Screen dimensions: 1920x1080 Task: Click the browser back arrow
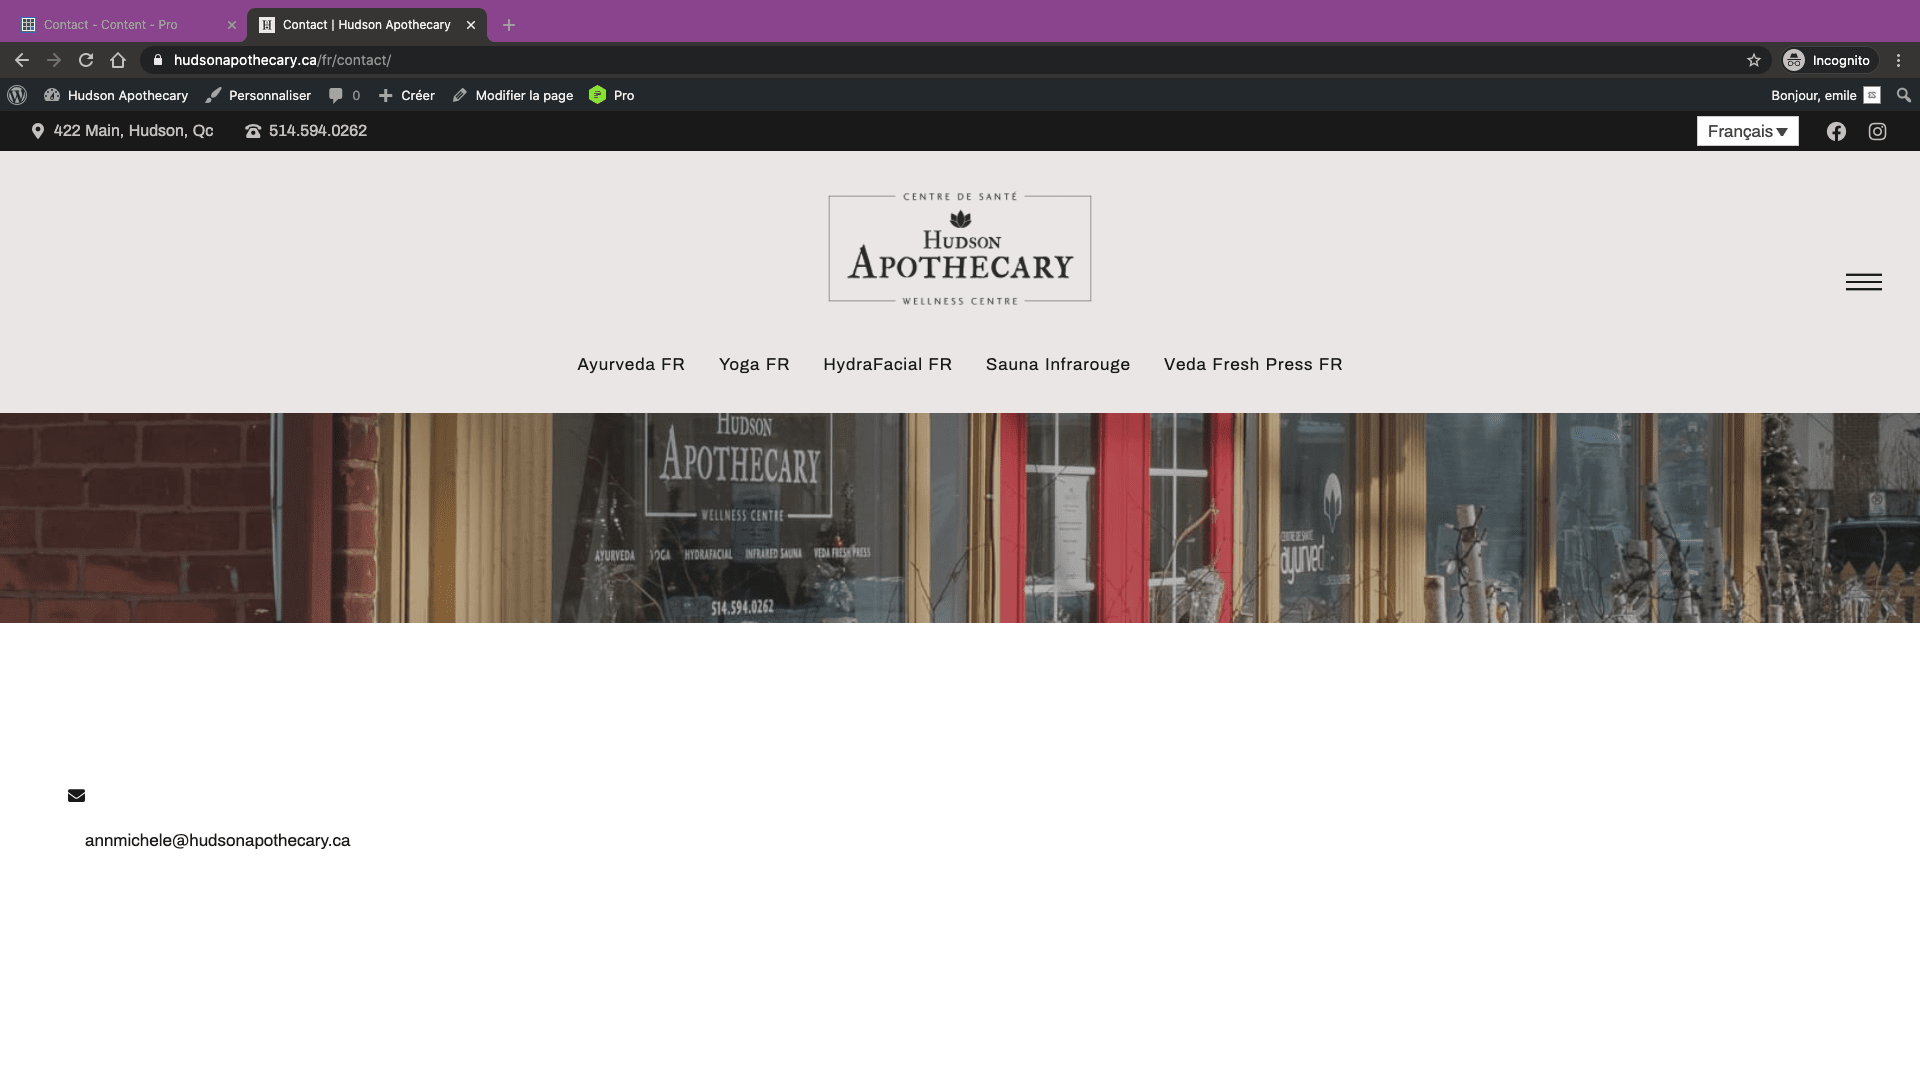(x=22, y=60)
